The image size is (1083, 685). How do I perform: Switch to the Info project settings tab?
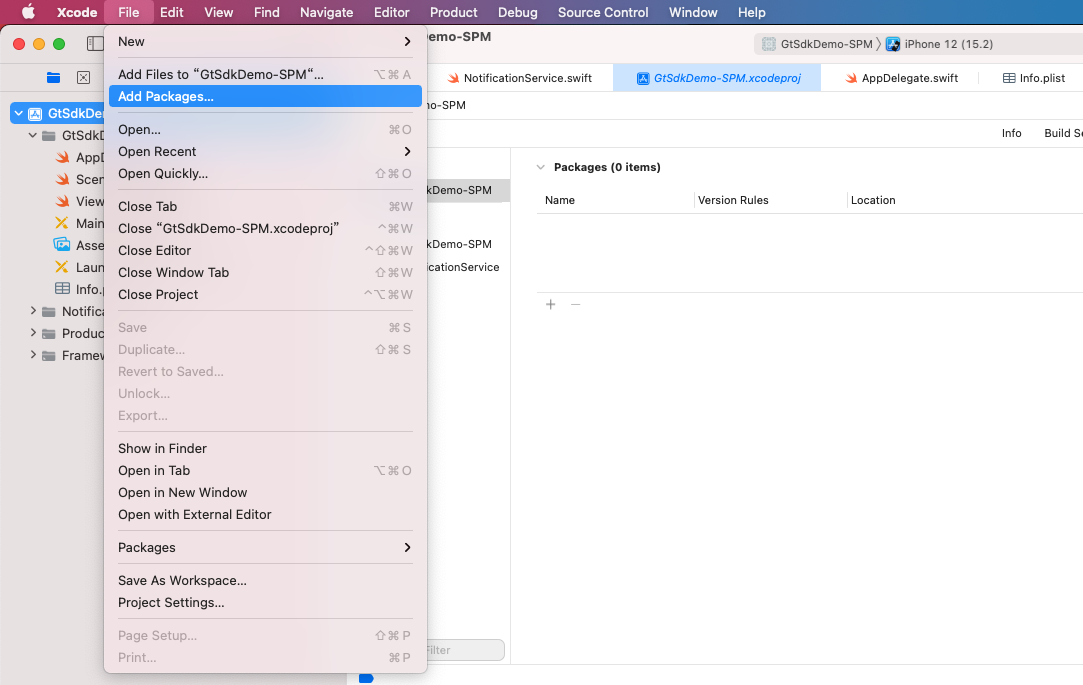click(x=1011, y=133)
